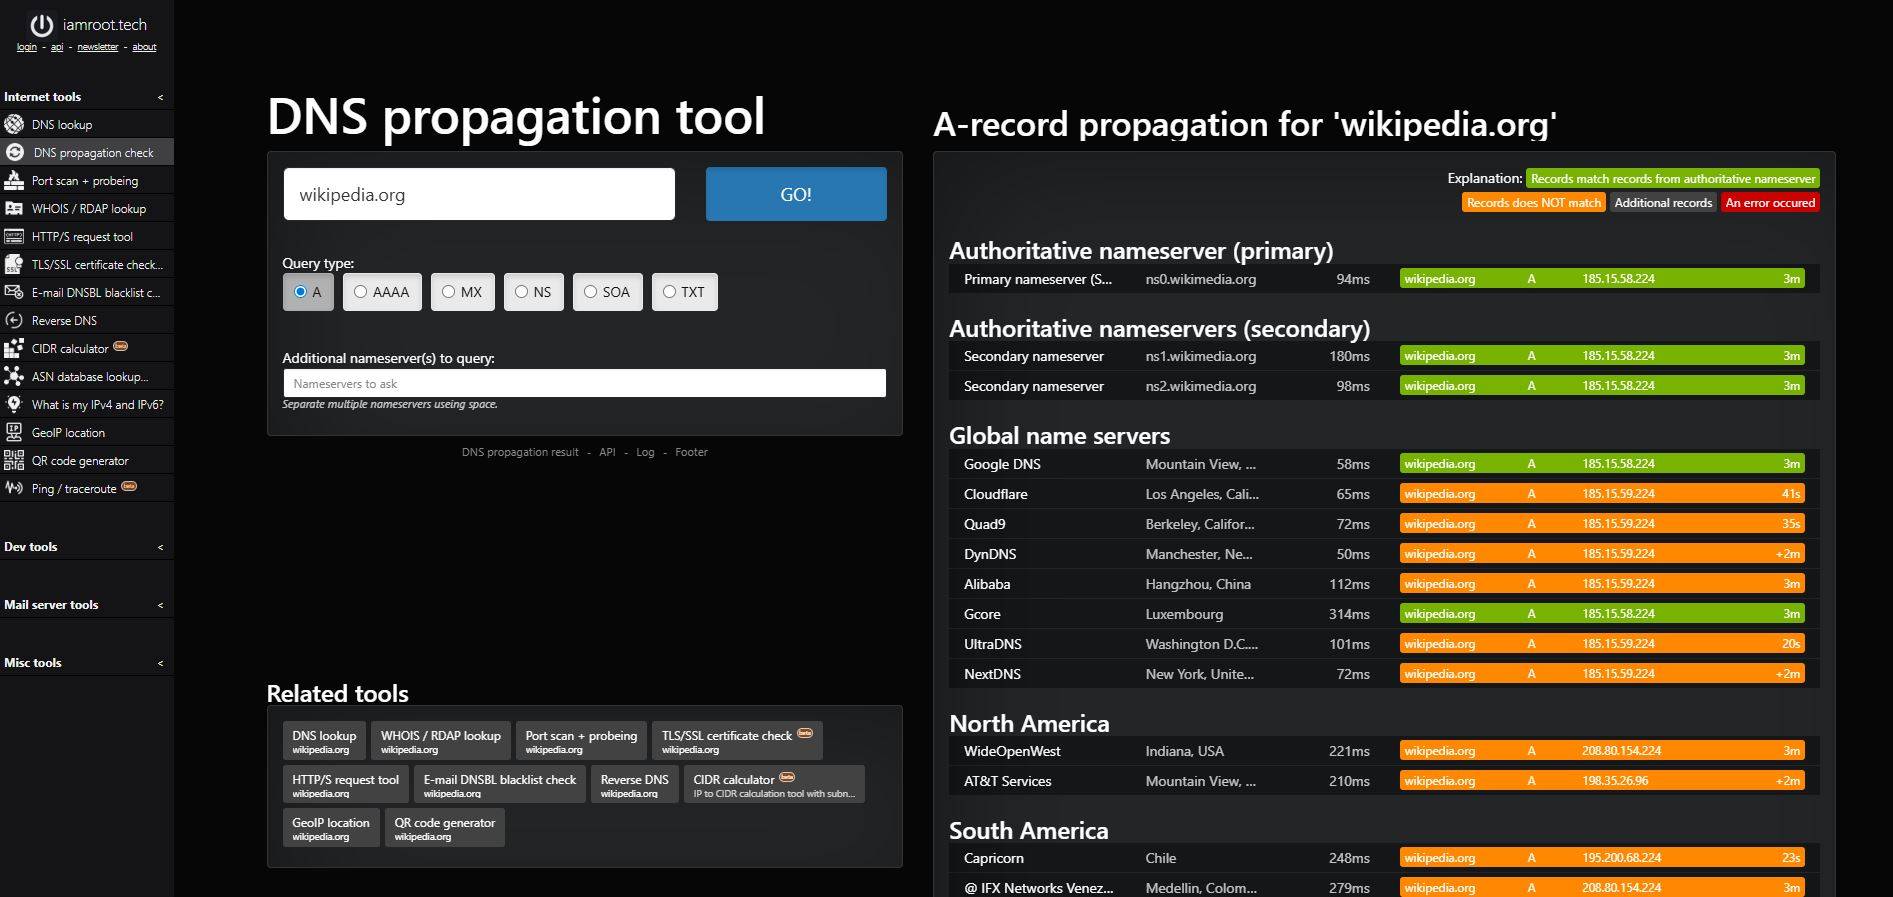The width and height of the screenshot is (1893, 897).
Task: Click the Alibaba Hangzhou, China location
Action: (x=1198, y=584)
